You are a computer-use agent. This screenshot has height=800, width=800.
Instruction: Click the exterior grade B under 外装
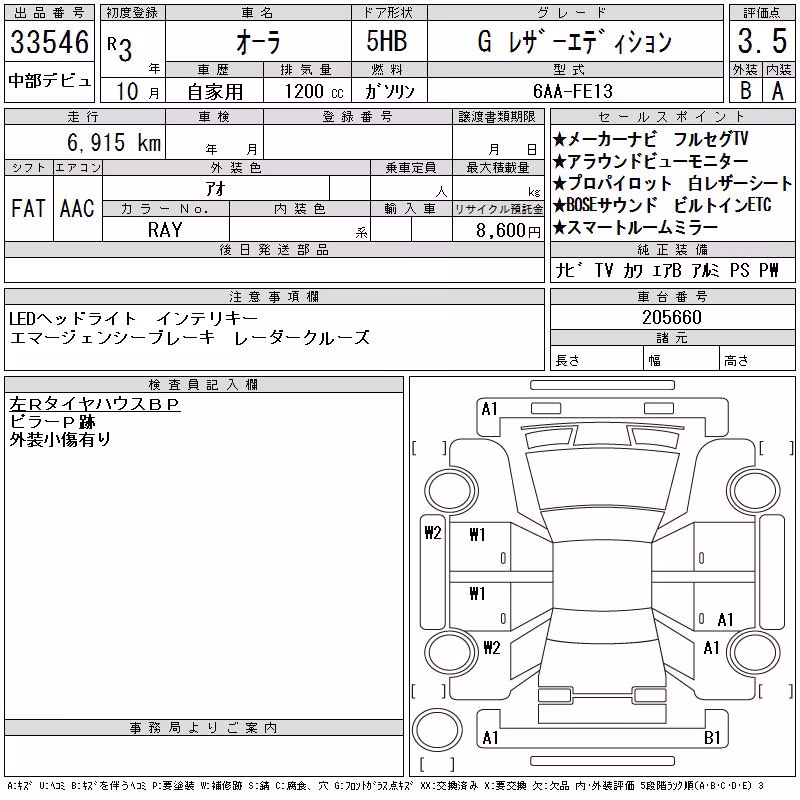pyautogui.click(x=745, y=90)
